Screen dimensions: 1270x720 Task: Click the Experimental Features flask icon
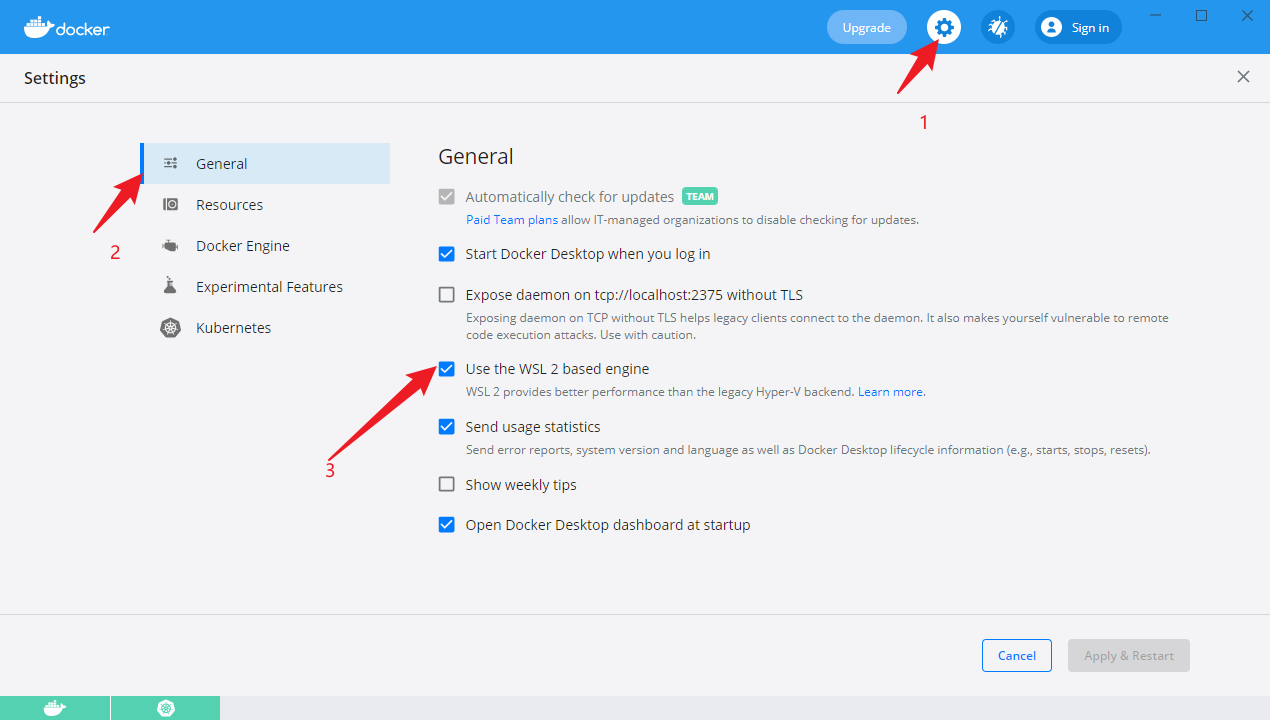click(171, 286)
